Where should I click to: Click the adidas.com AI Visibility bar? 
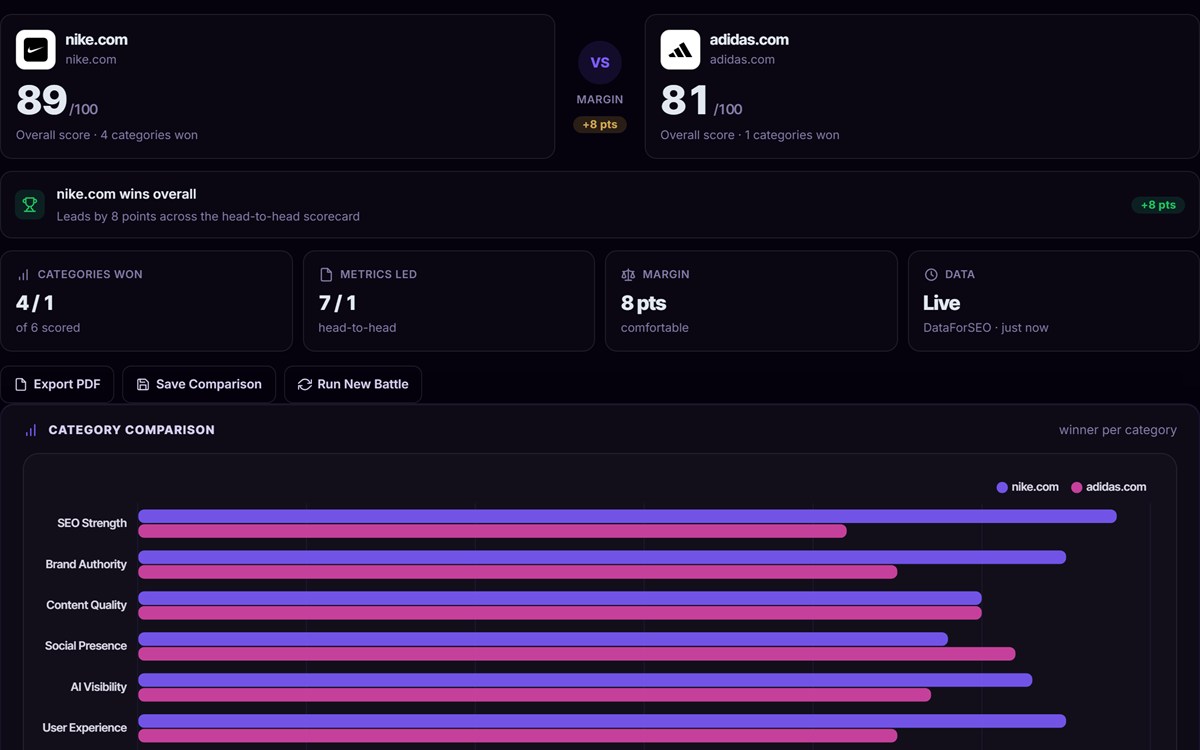[x=534, y=695]
